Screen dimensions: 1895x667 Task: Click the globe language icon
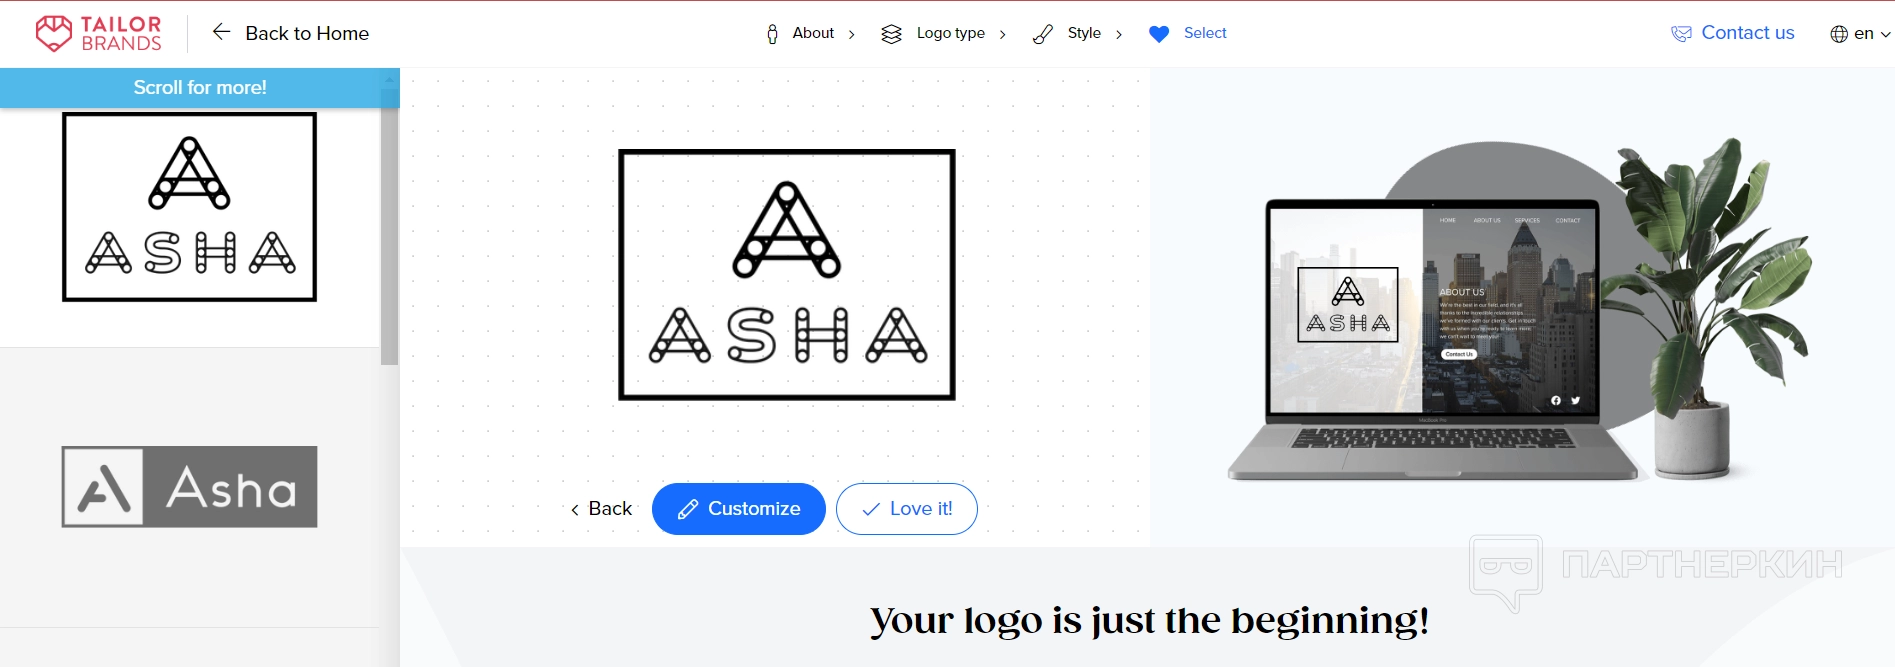pyautogui.click(x=1839, y=34)
